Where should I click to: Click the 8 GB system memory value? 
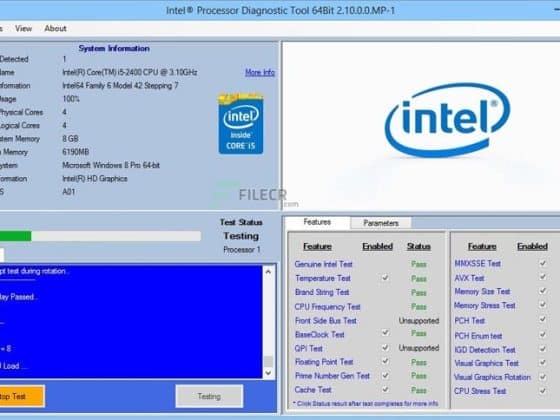(70, 139)
